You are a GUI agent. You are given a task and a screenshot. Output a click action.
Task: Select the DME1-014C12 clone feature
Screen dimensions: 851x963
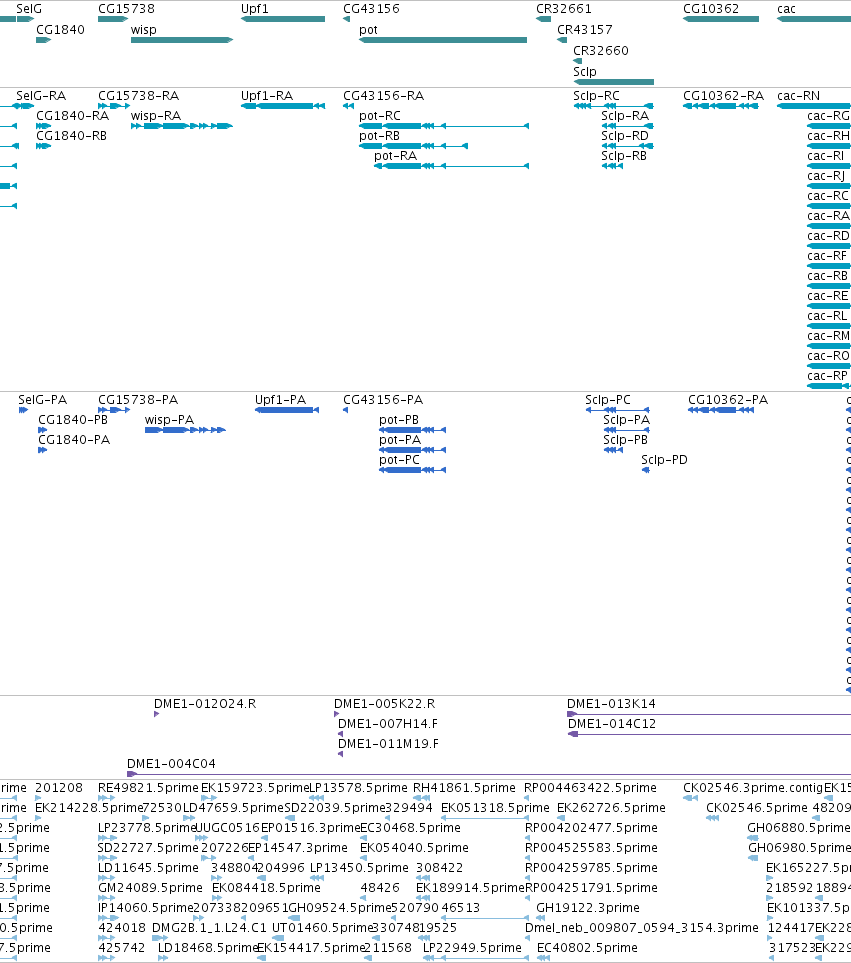(x=709, y=735)
